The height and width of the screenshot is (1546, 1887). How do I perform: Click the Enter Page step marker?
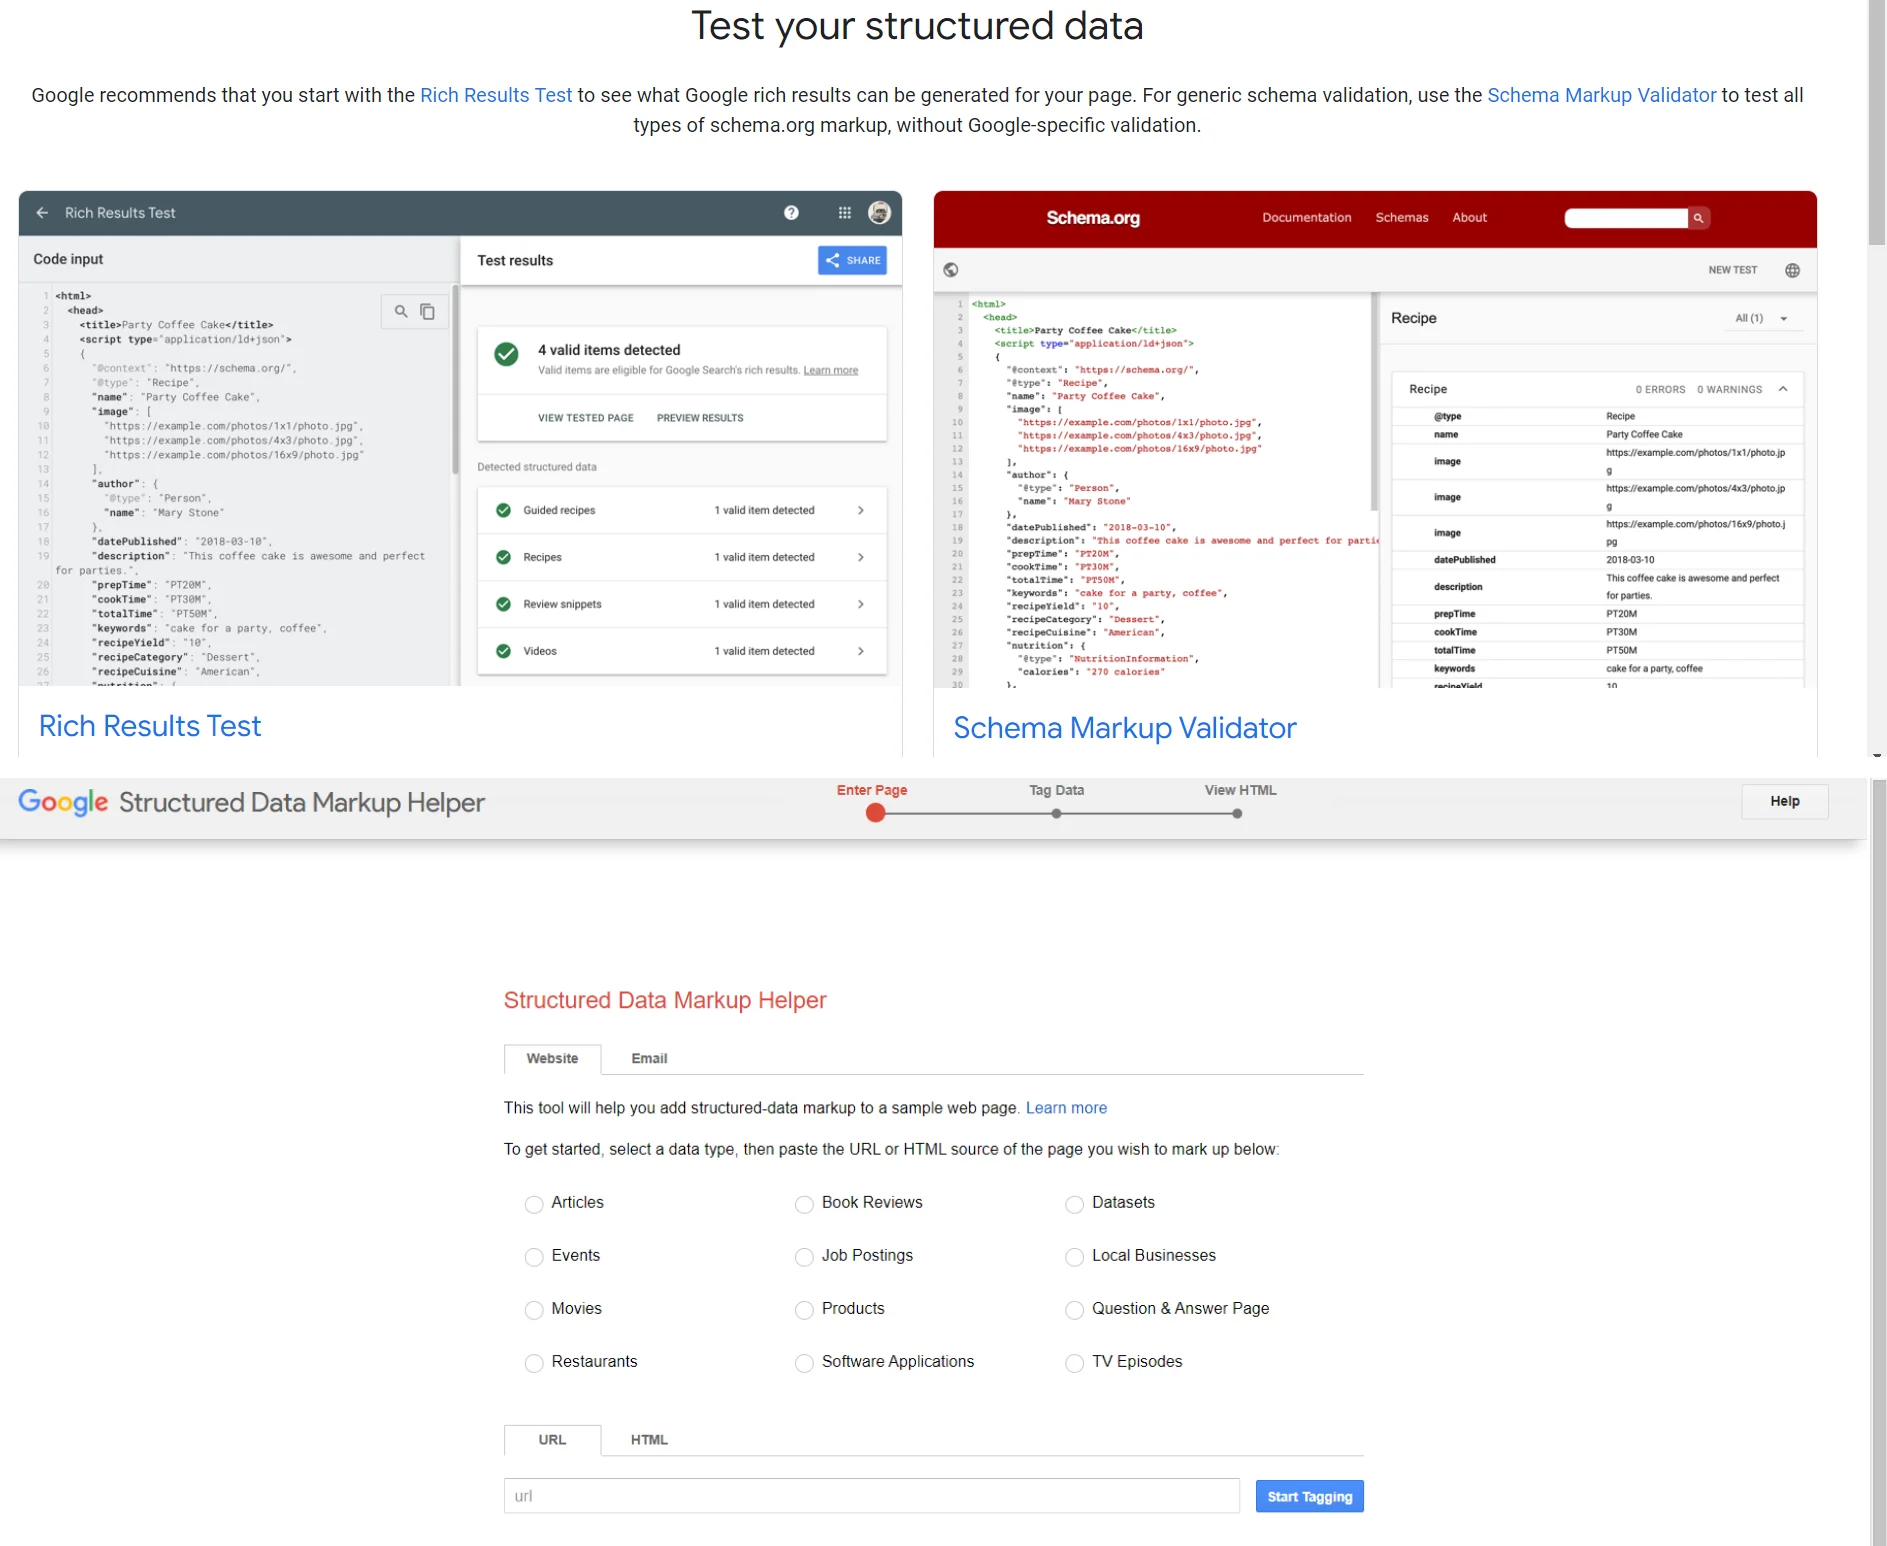point(876,813)
